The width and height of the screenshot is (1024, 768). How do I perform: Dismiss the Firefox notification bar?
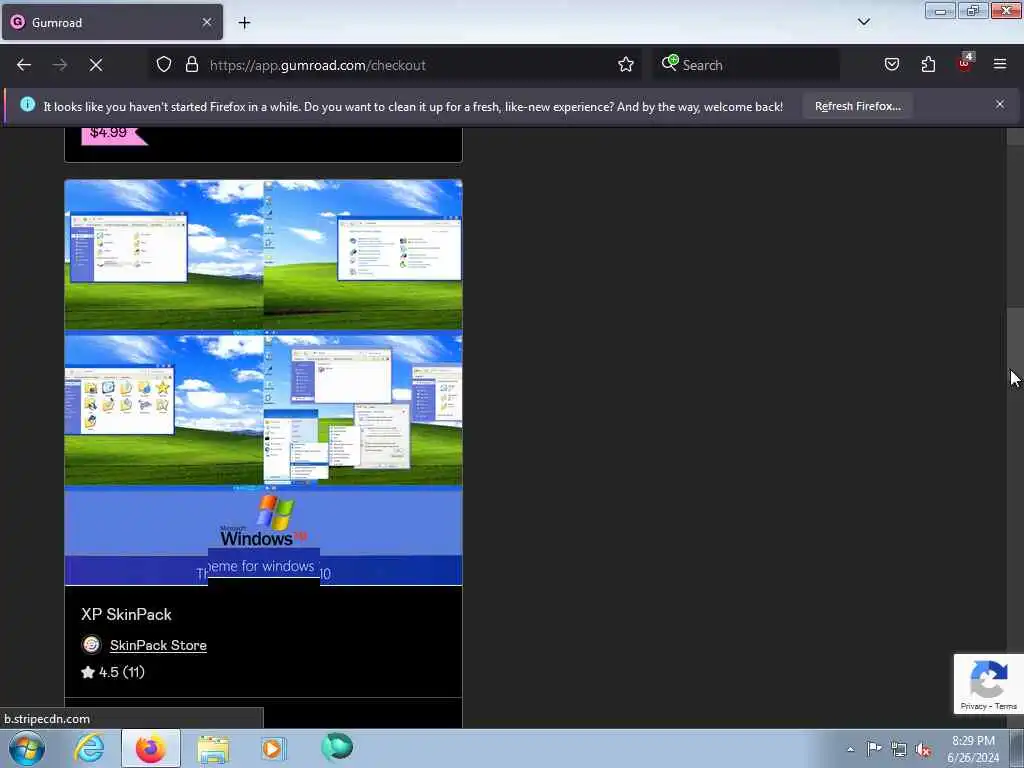point(999,104)
